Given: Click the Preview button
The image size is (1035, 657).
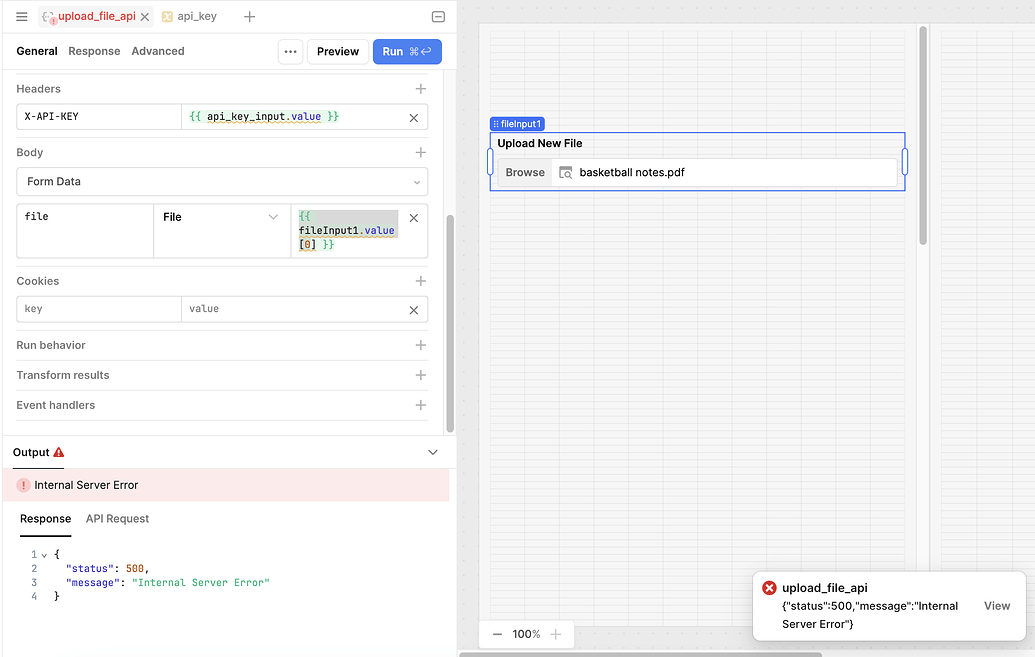Looking at the screenshot, I should 338,52.
